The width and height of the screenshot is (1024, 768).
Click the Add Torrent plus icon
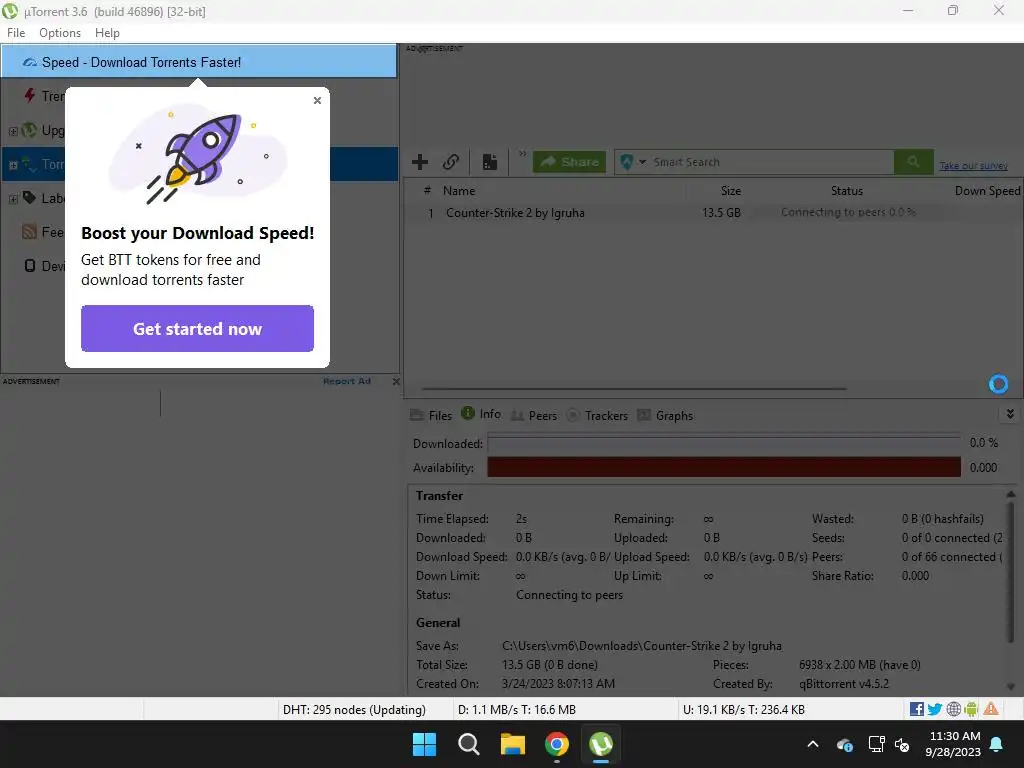(420, 161)
